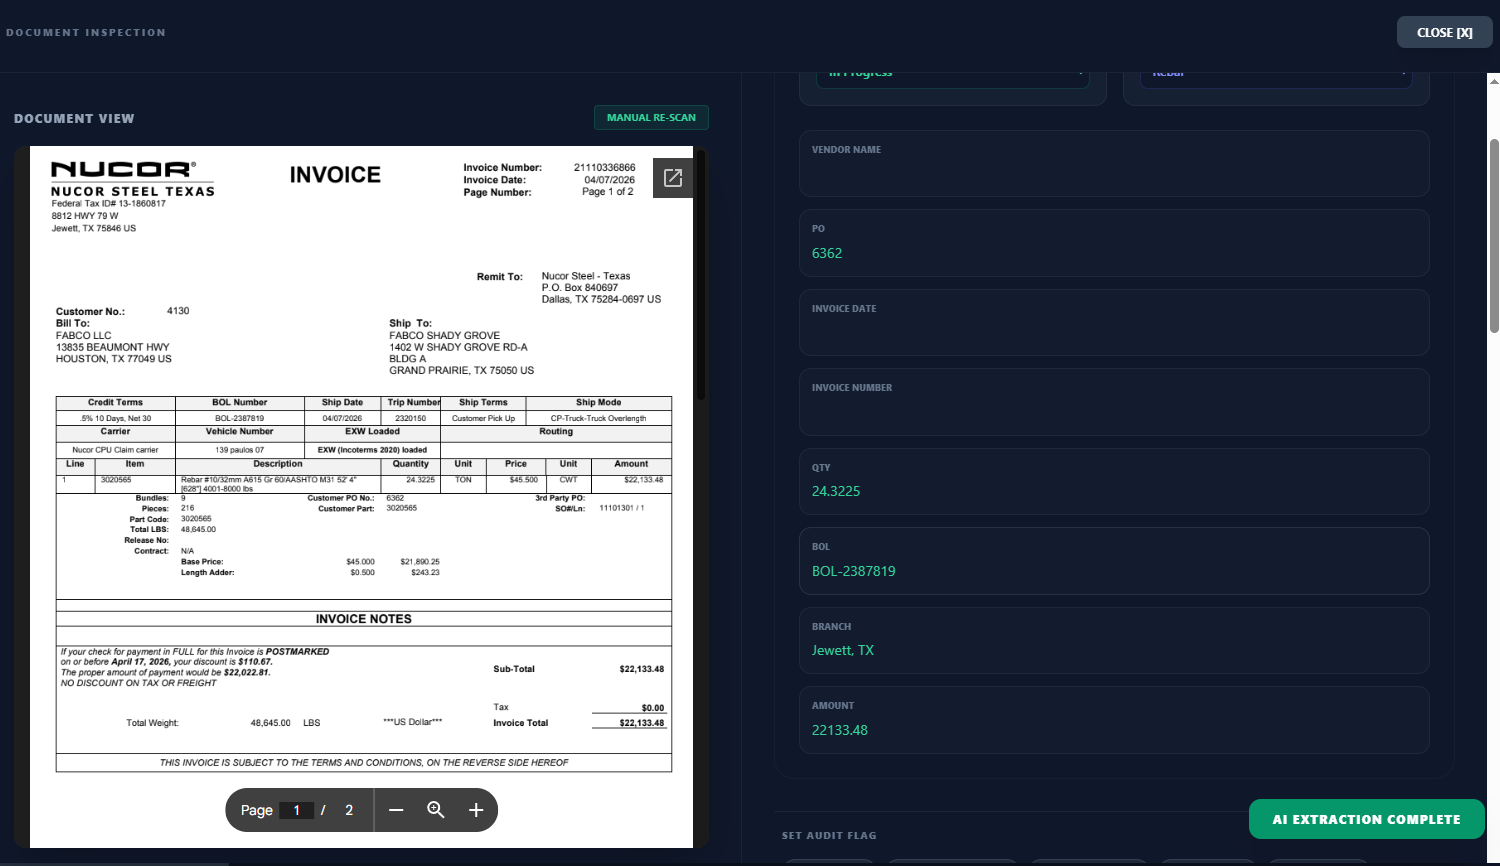Click the total page count '2' in page control
Screen dimensions: 1500x866
pyautogui.click(x=349, y=810)
